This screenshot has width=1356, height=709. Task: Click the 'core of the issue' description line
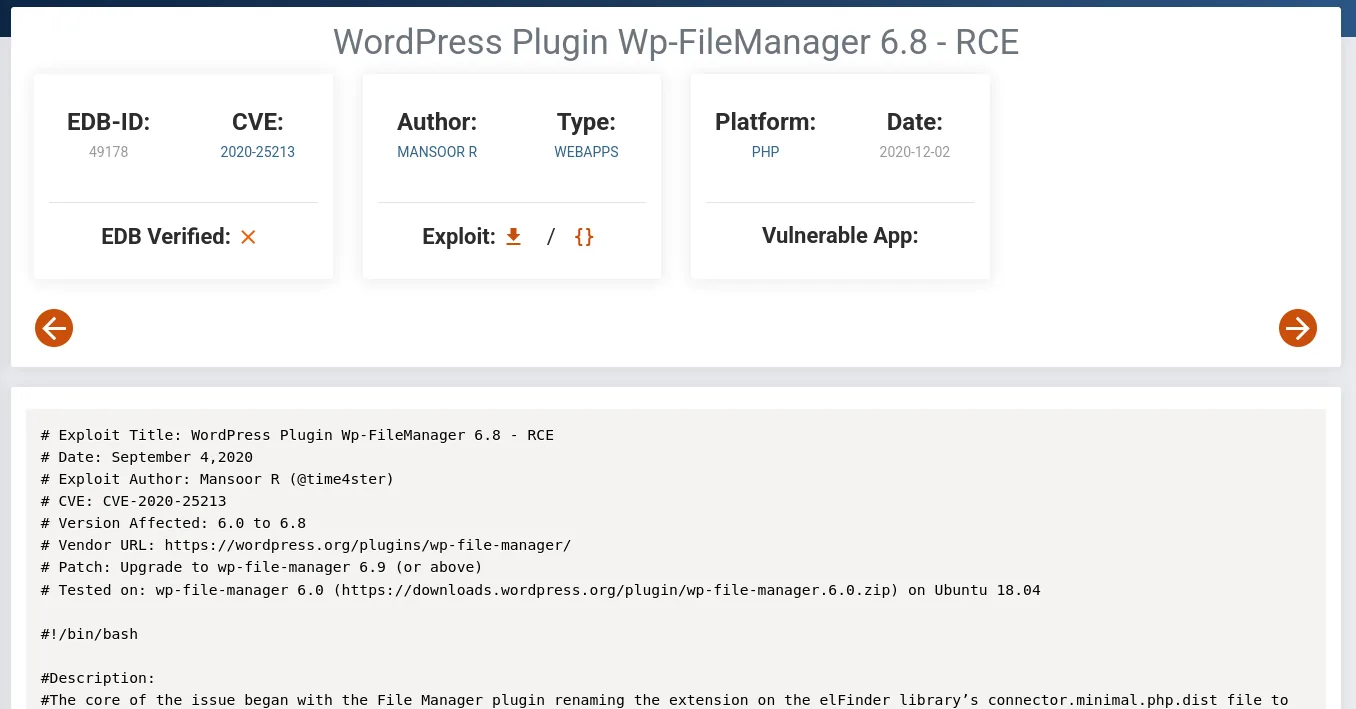665,700
